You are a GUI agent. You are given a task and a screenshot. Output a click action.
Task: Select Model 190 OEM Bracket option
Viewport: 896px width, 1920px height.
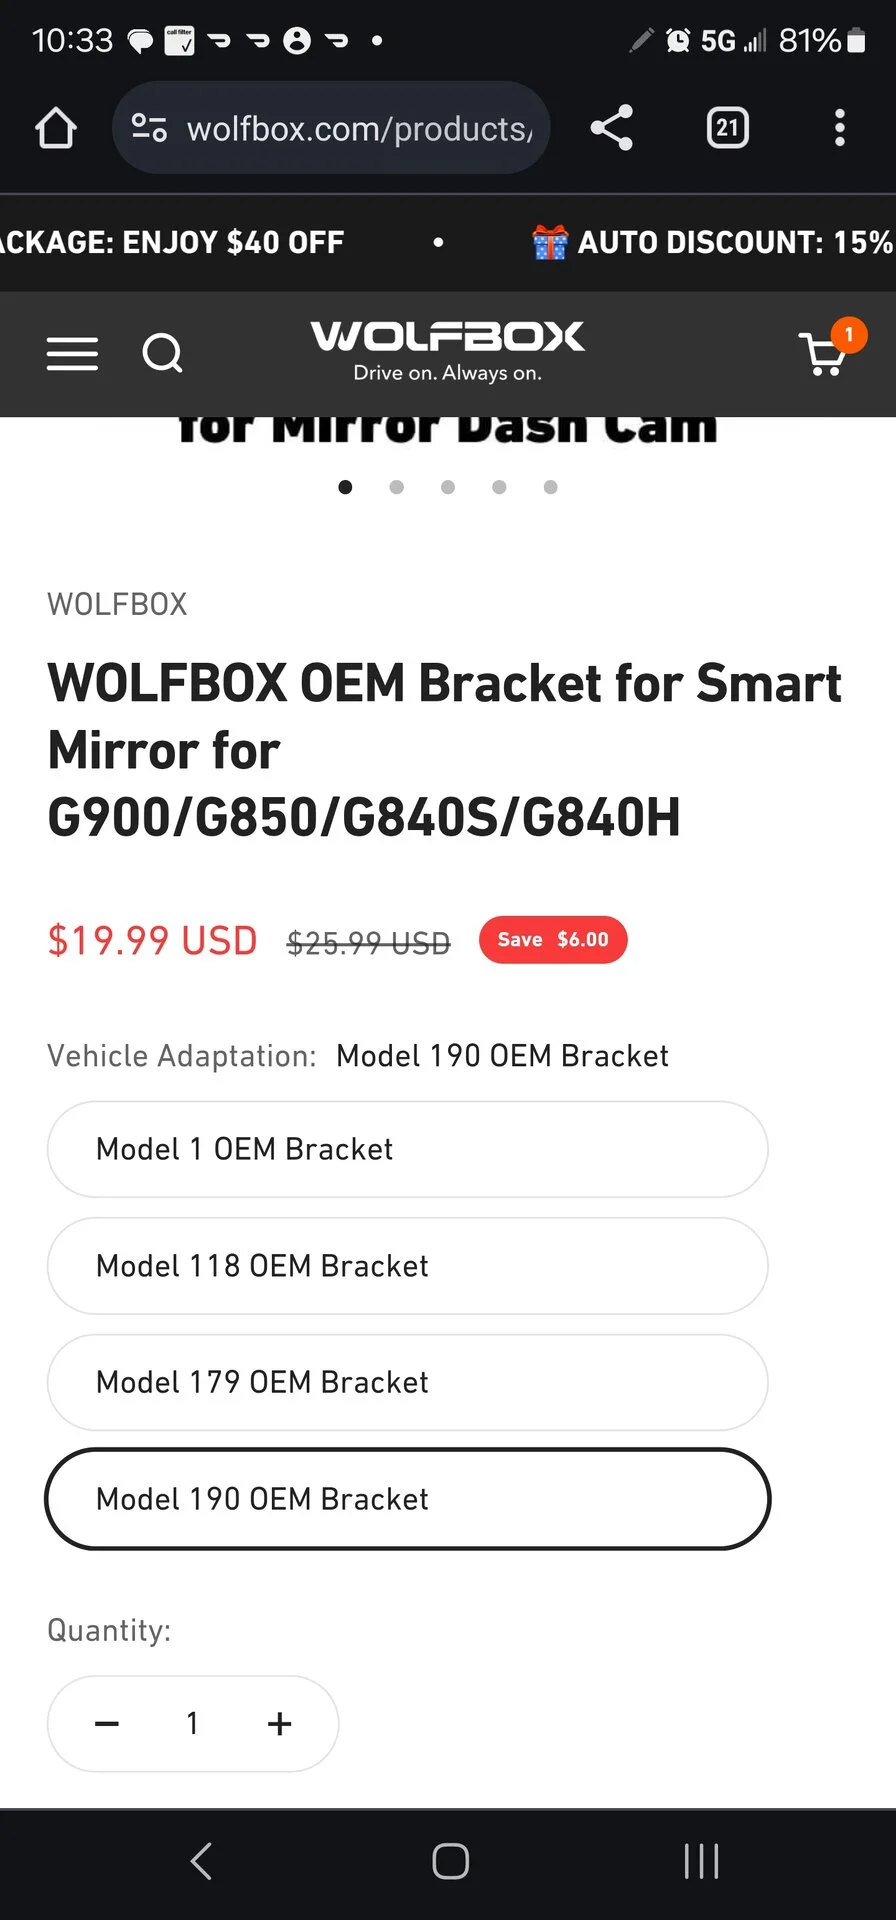407,1499
